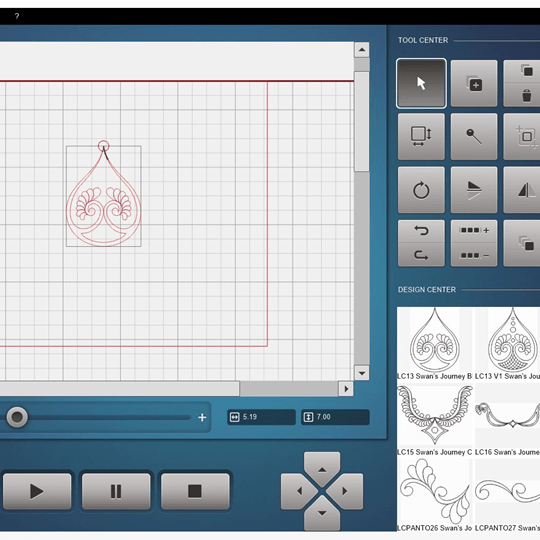Viewport: 540px width, 540px height.
Task: Undo the last action
Action: 421,230
